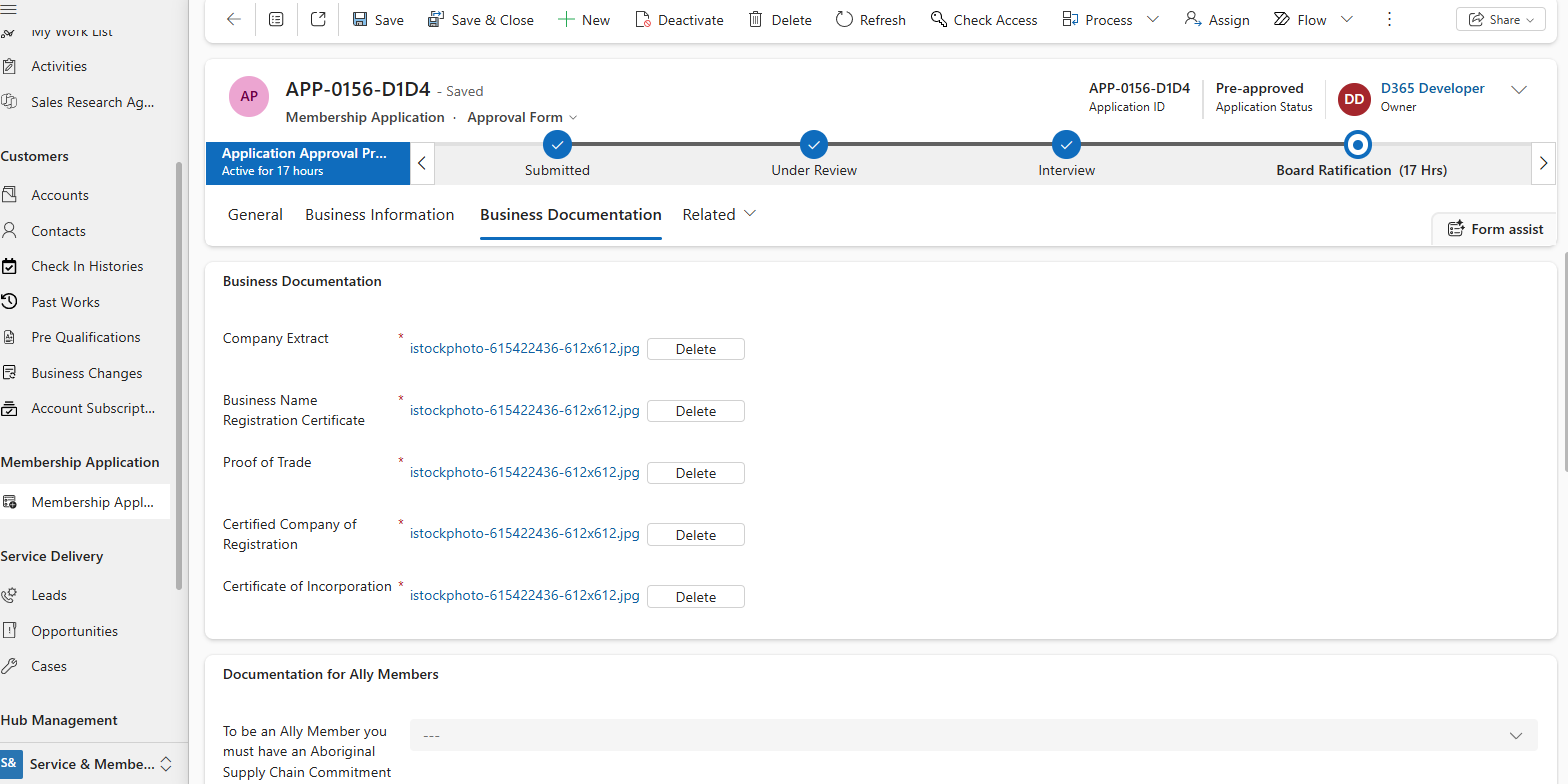
Task: Open the General tab
Action: 255,215
